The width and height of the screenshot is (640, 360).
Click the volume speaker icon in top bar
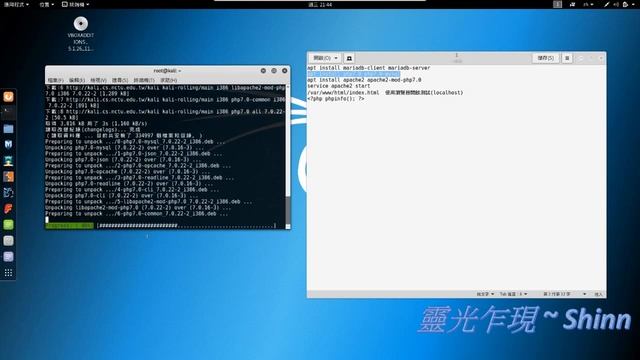click(x=616, y=4)
